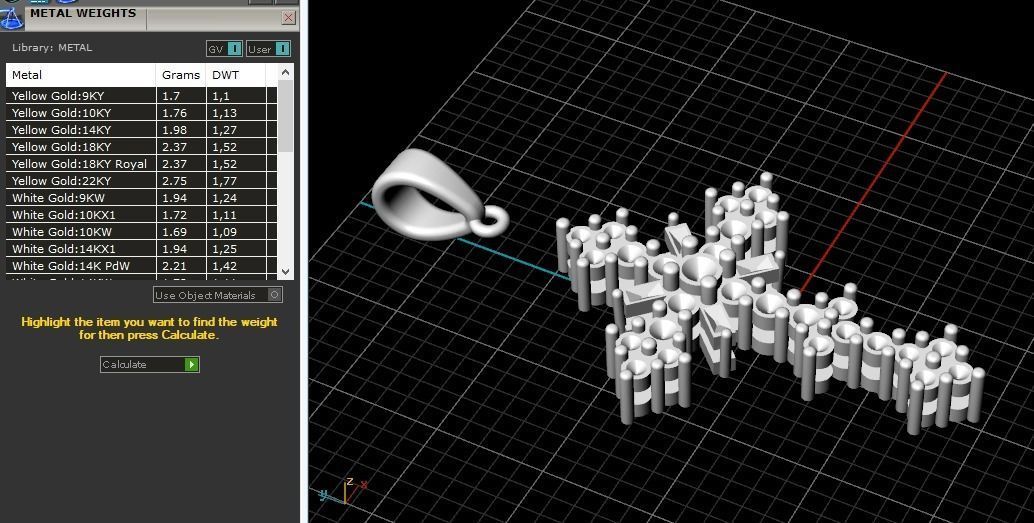Click the green arrow on Calculate
The width and height of the screenshot is (1034, 523).
click(191, 364)
